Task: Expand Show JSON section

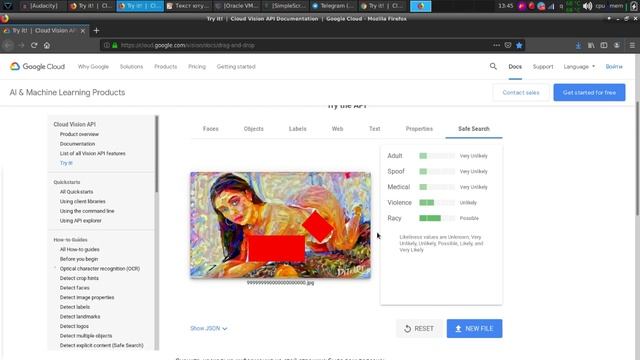Action: coord(209,328)
